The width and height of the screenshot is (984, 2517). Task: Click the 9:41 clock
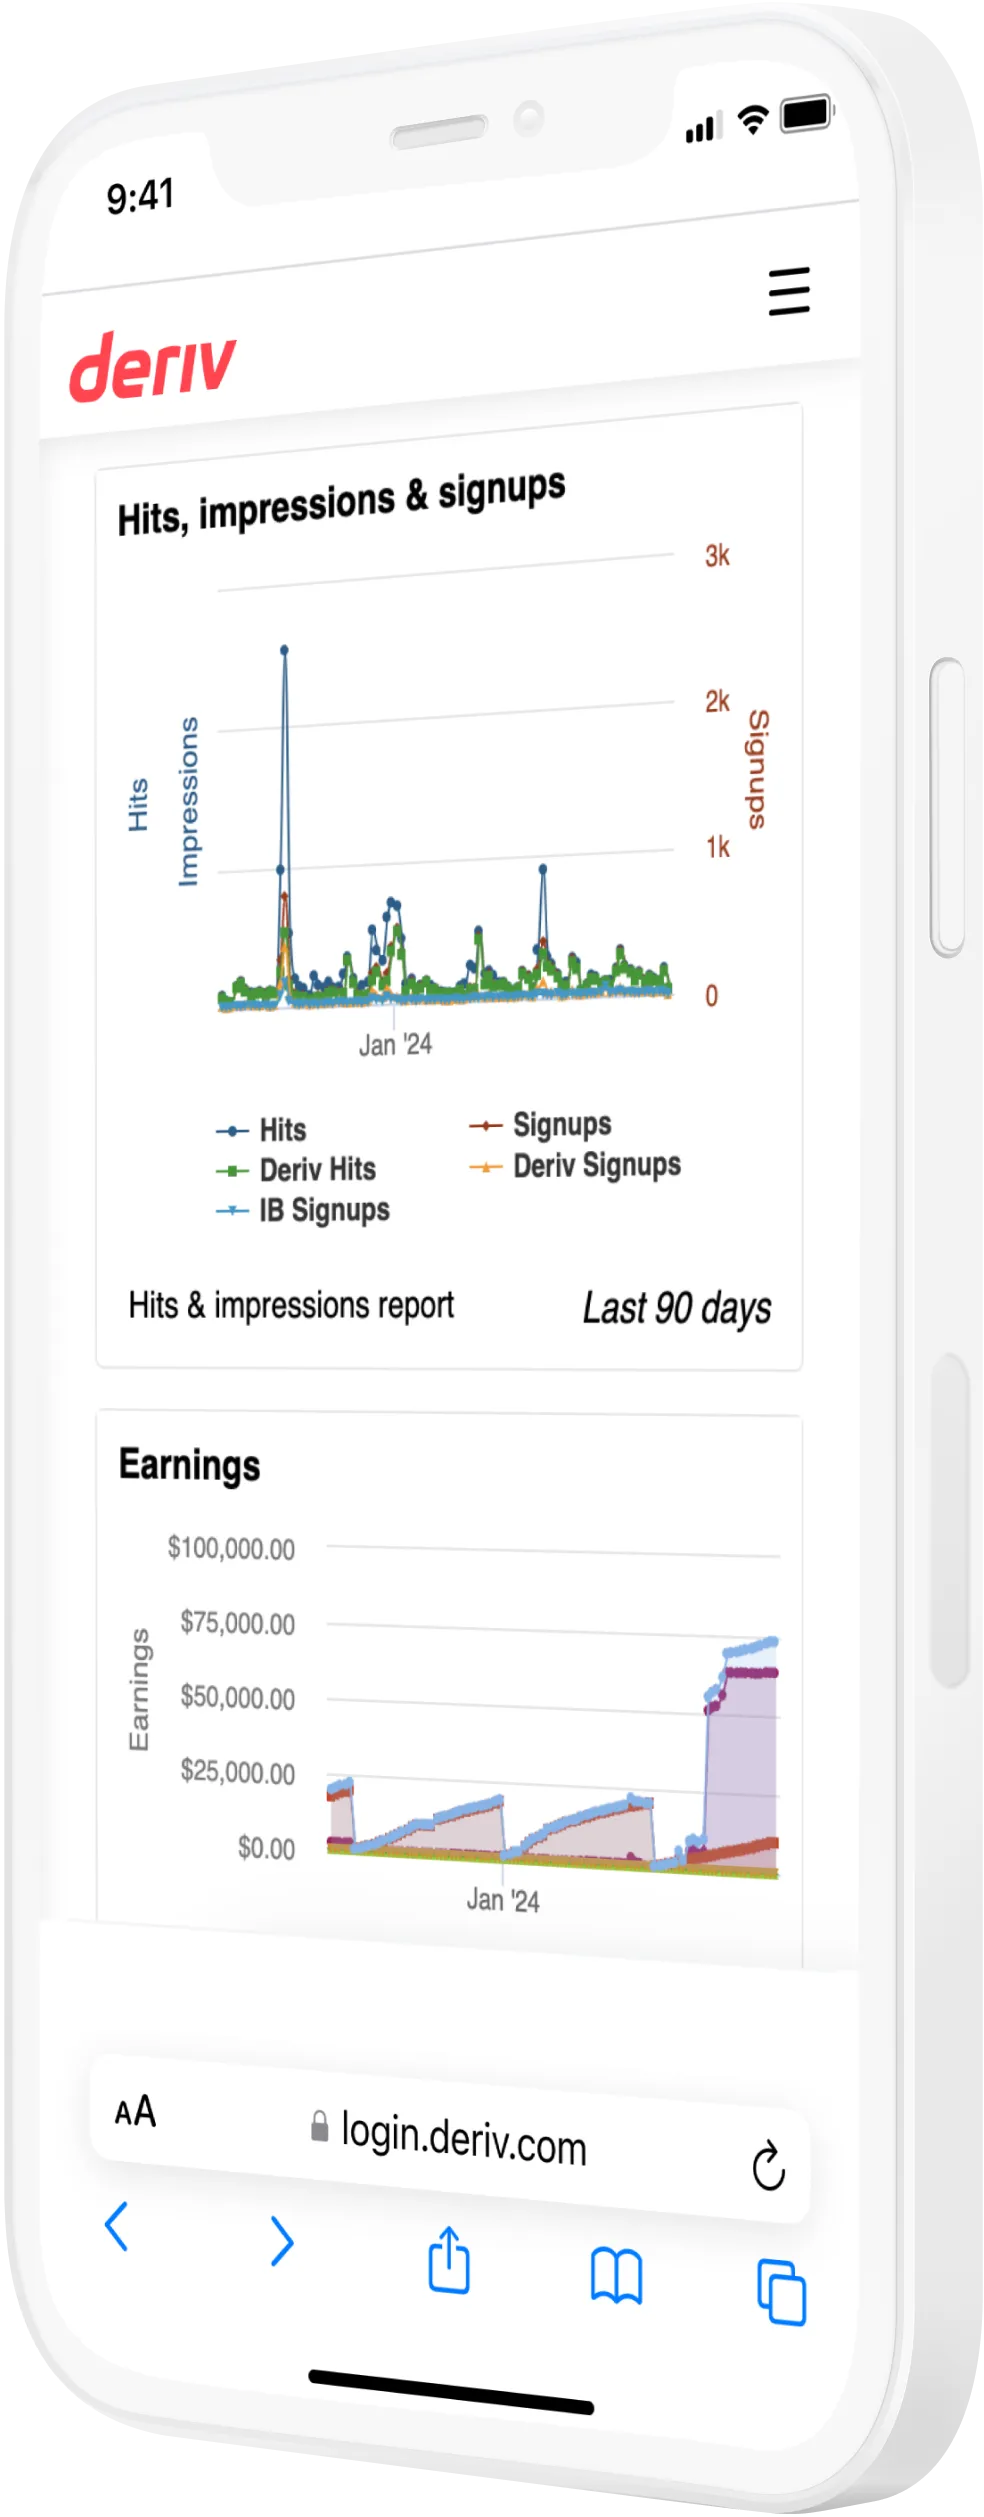tap(141, 196)
